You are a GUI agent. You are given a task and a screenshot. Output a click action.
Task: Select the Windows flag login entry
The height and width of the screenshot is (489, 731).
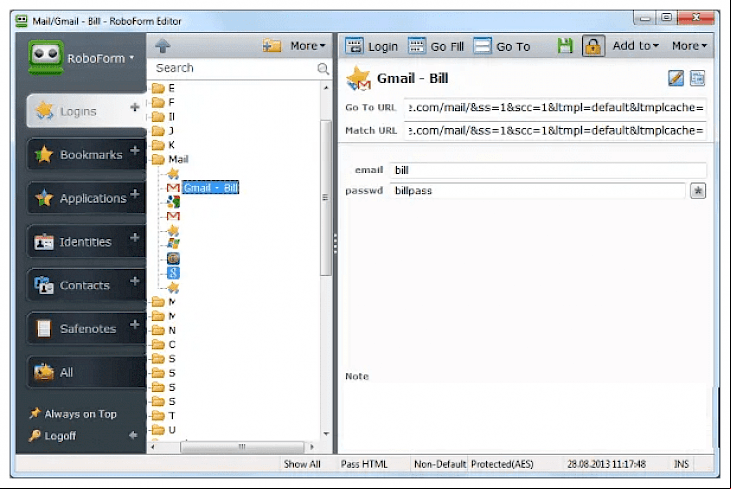(173, 244)
